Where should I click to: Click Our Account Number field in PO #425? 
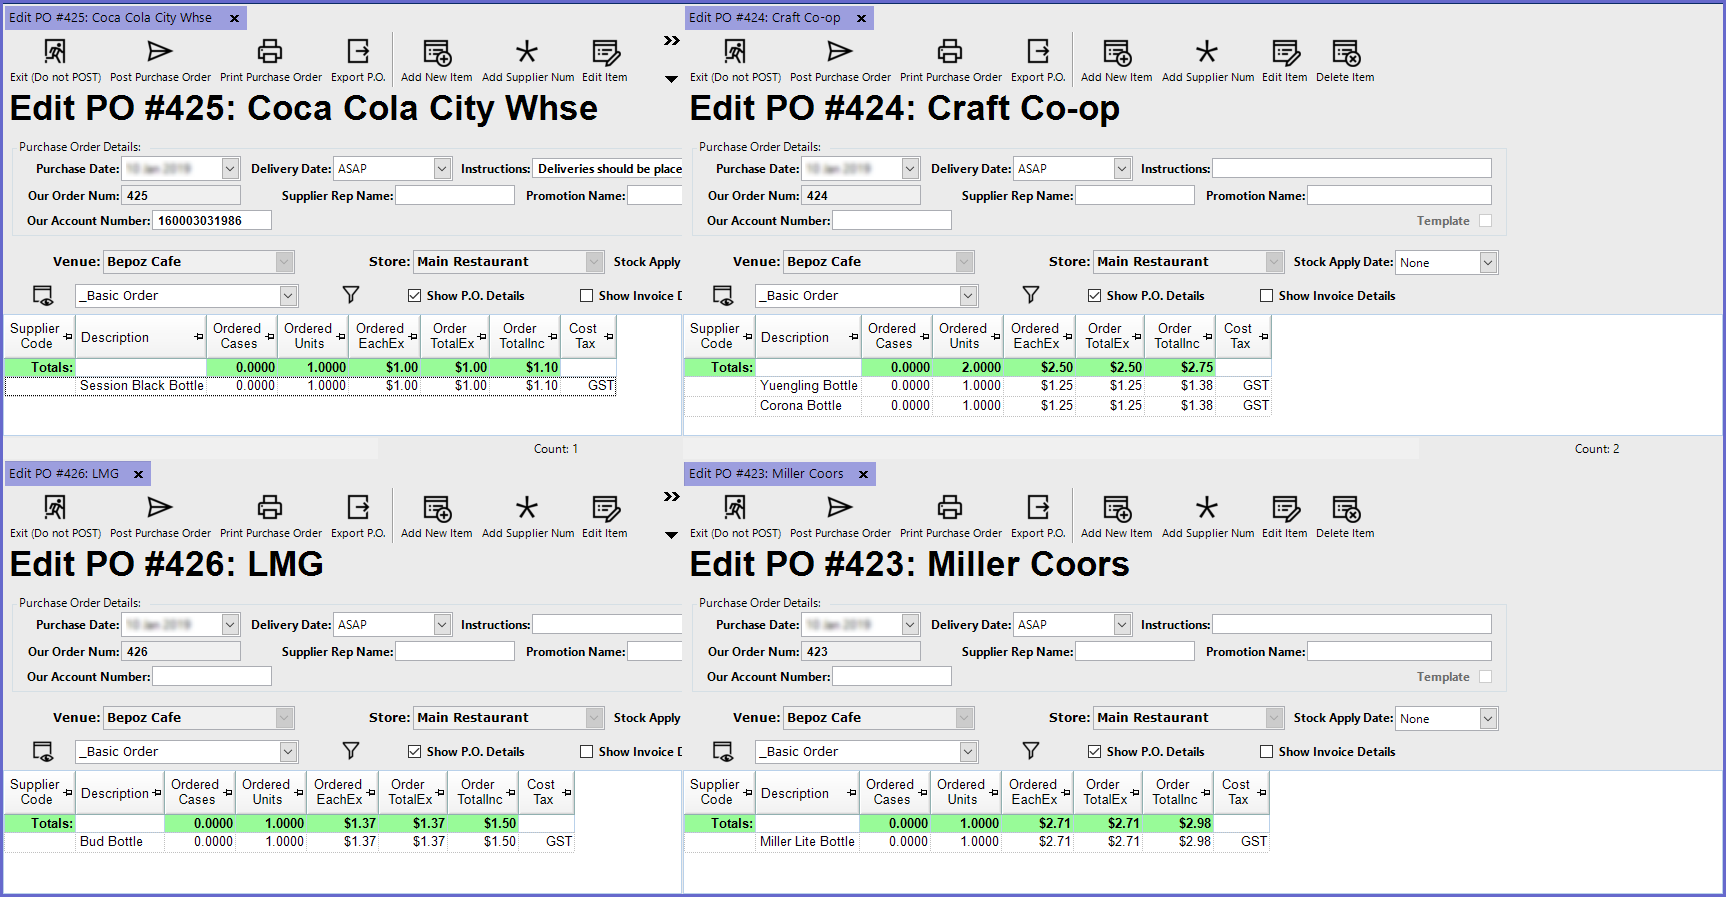[212, 221]
